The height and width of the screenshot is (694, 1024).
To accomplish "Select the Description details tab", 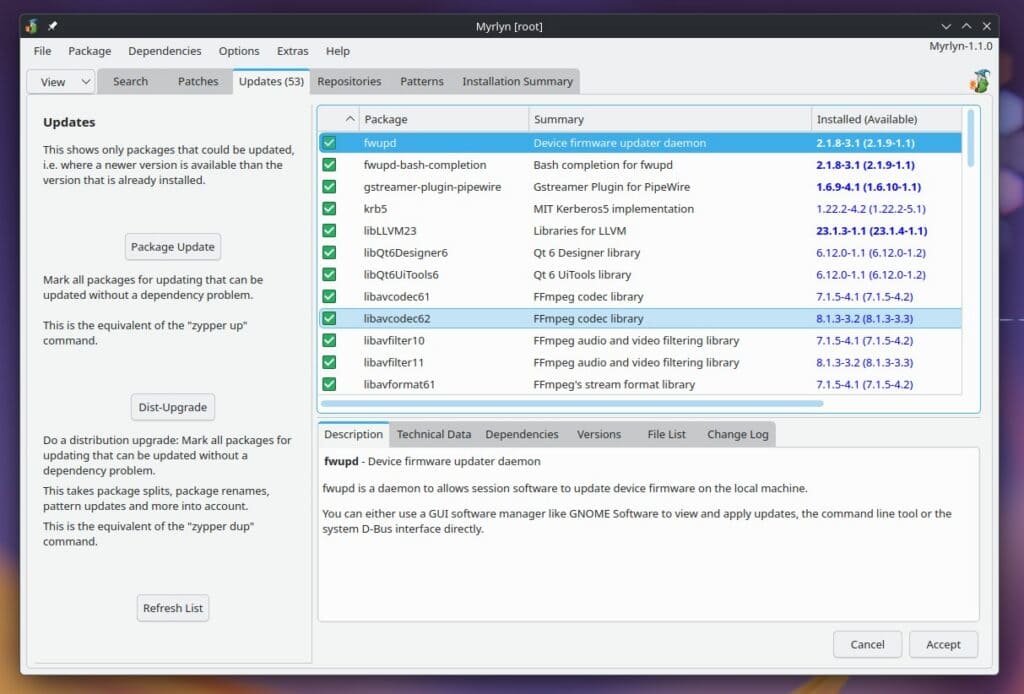I will tap(353, 434).
